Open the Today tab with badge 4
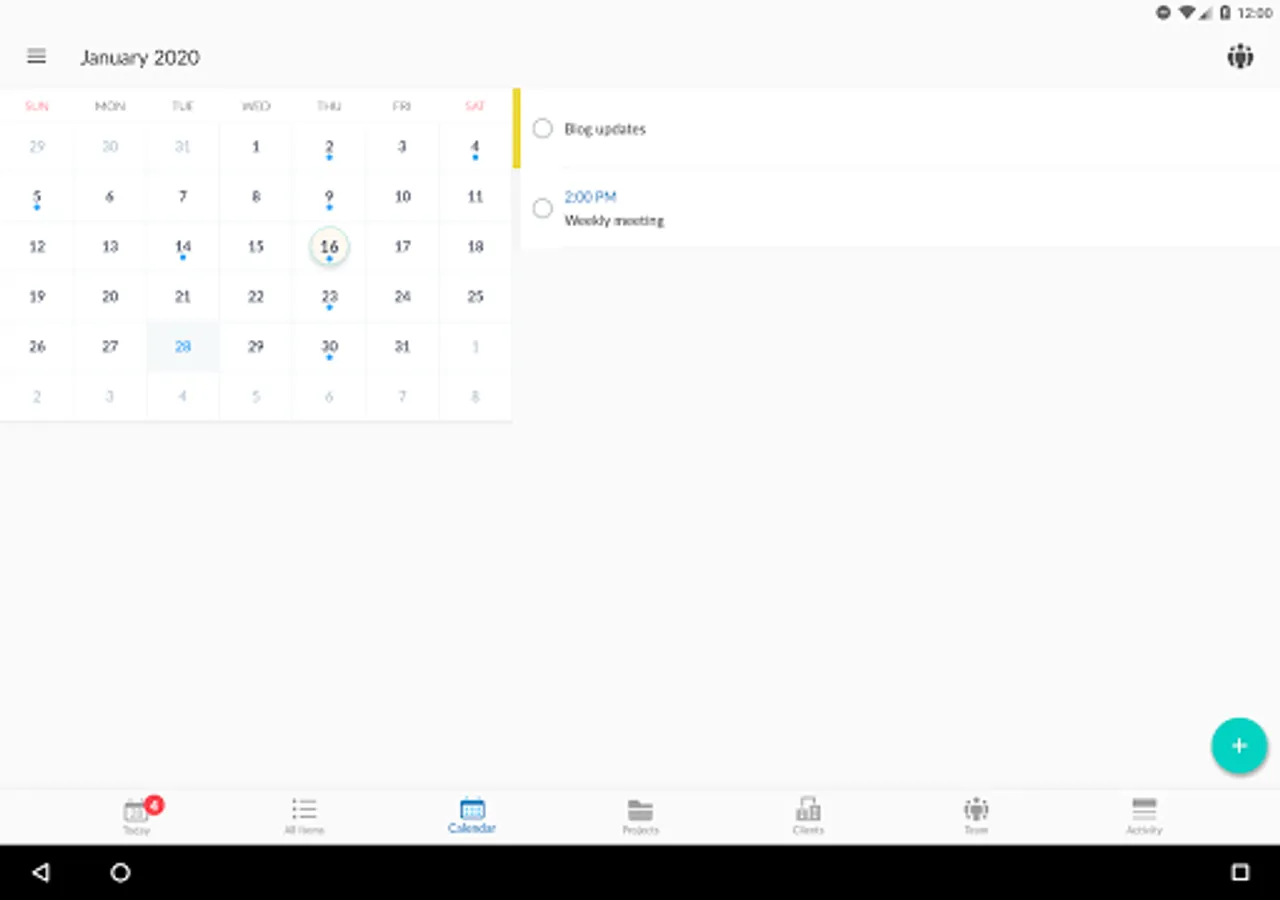1280x900 pixels. pos(137,816)
